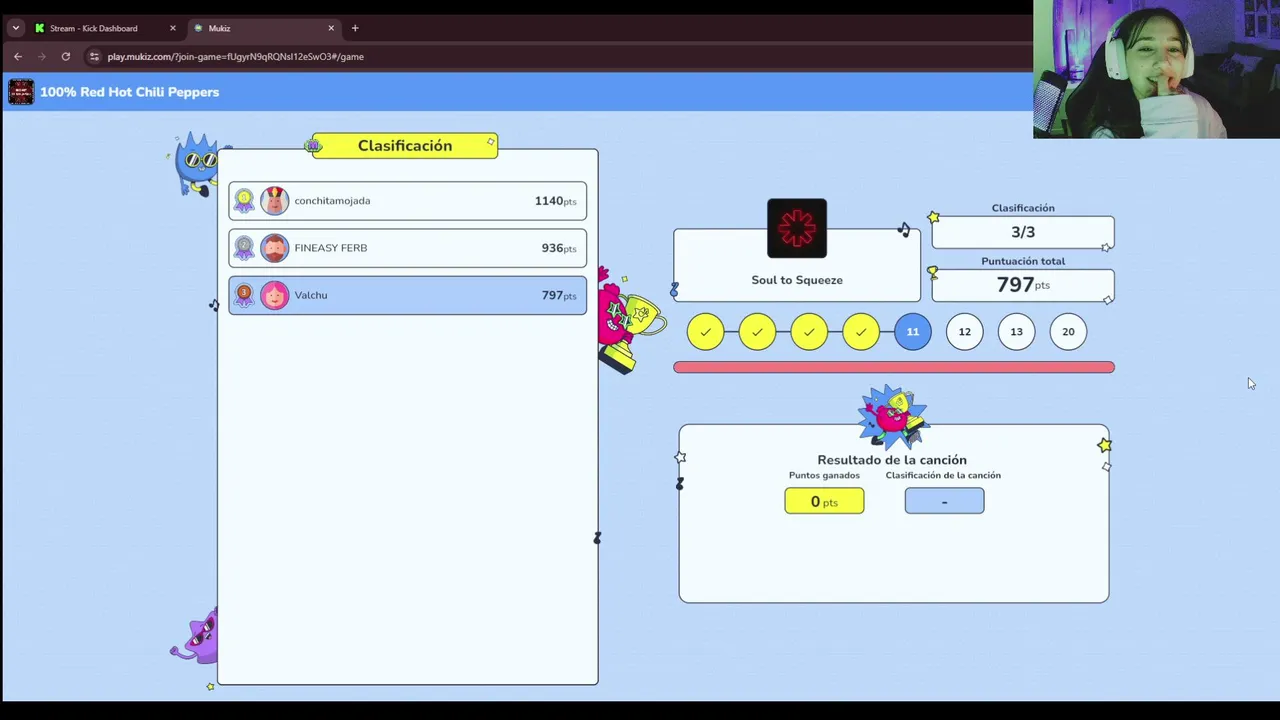Screen dimensions: 1280x720
Task: Select the round 20 circle
Action: [1069, 332]
